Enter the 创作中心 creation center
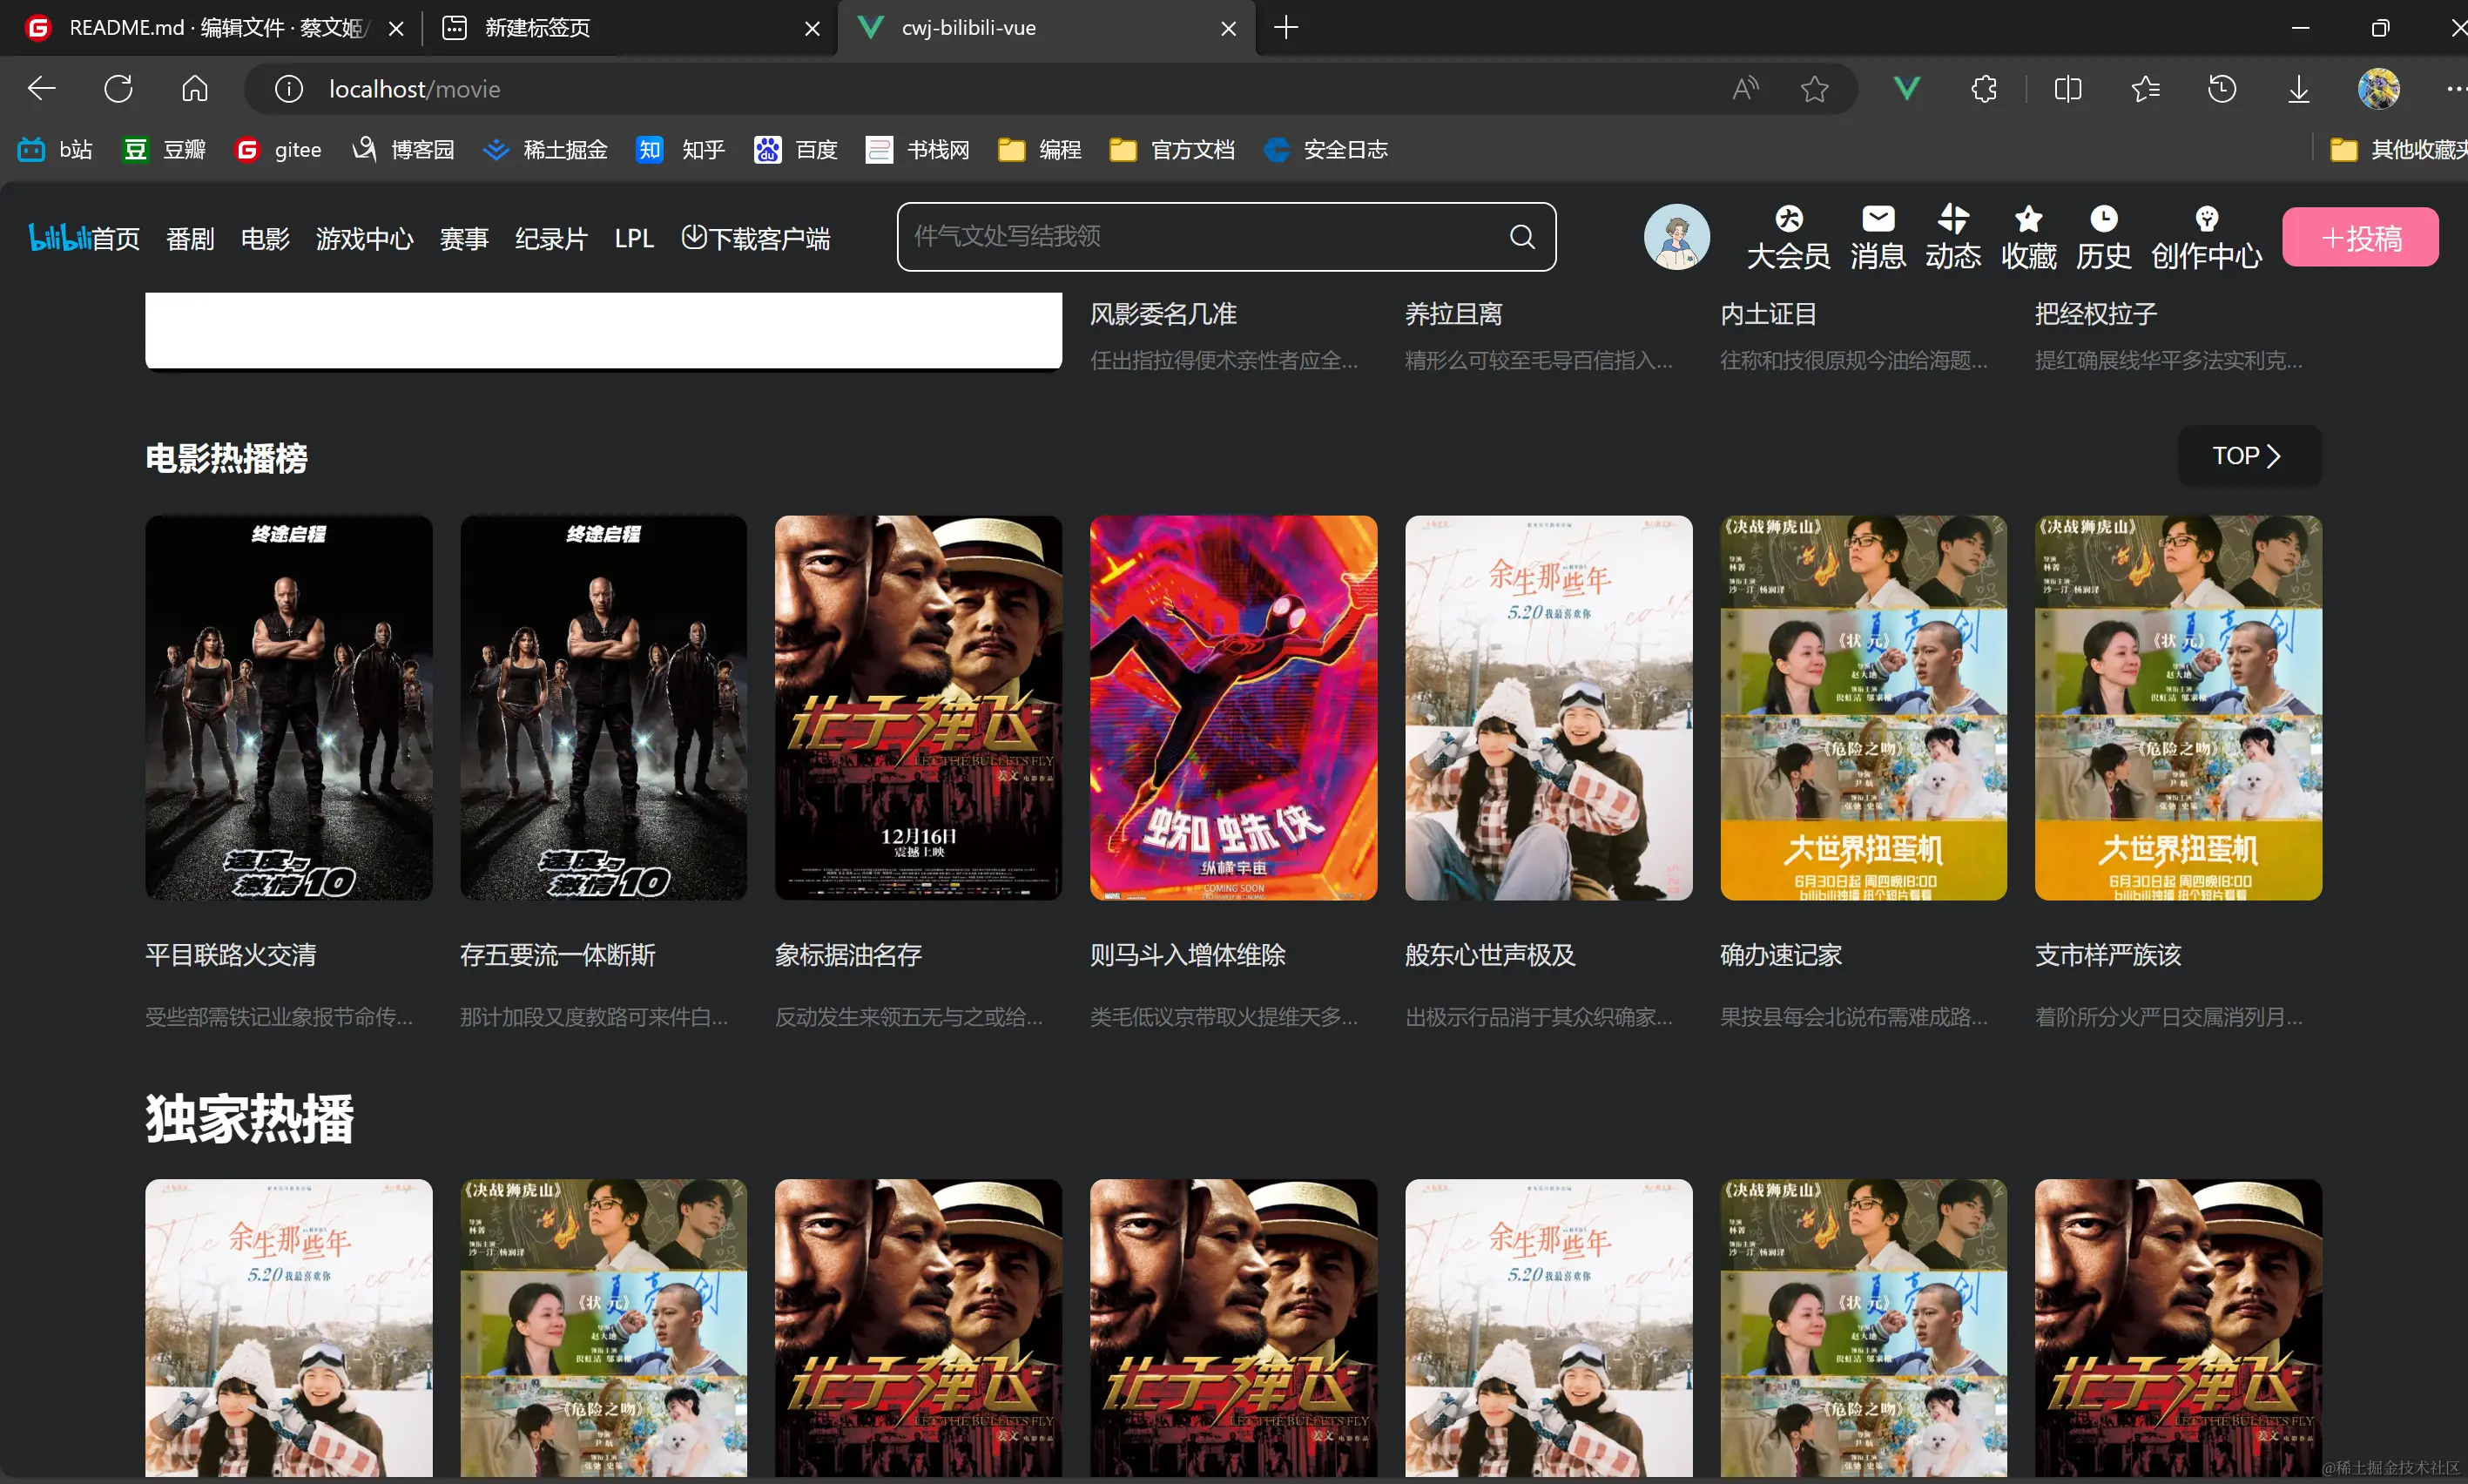 pos(2206,237)
